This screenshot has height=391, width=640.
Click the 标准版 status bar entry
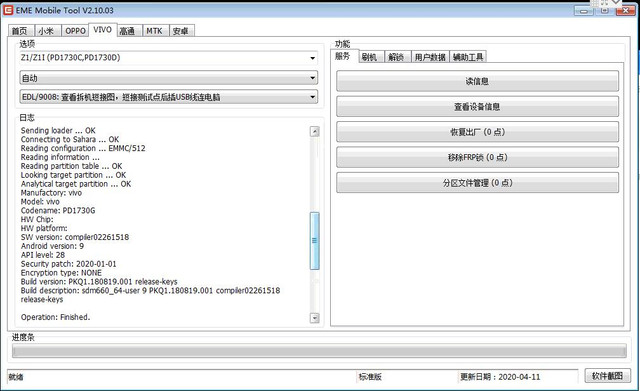(x=370, y=377)
